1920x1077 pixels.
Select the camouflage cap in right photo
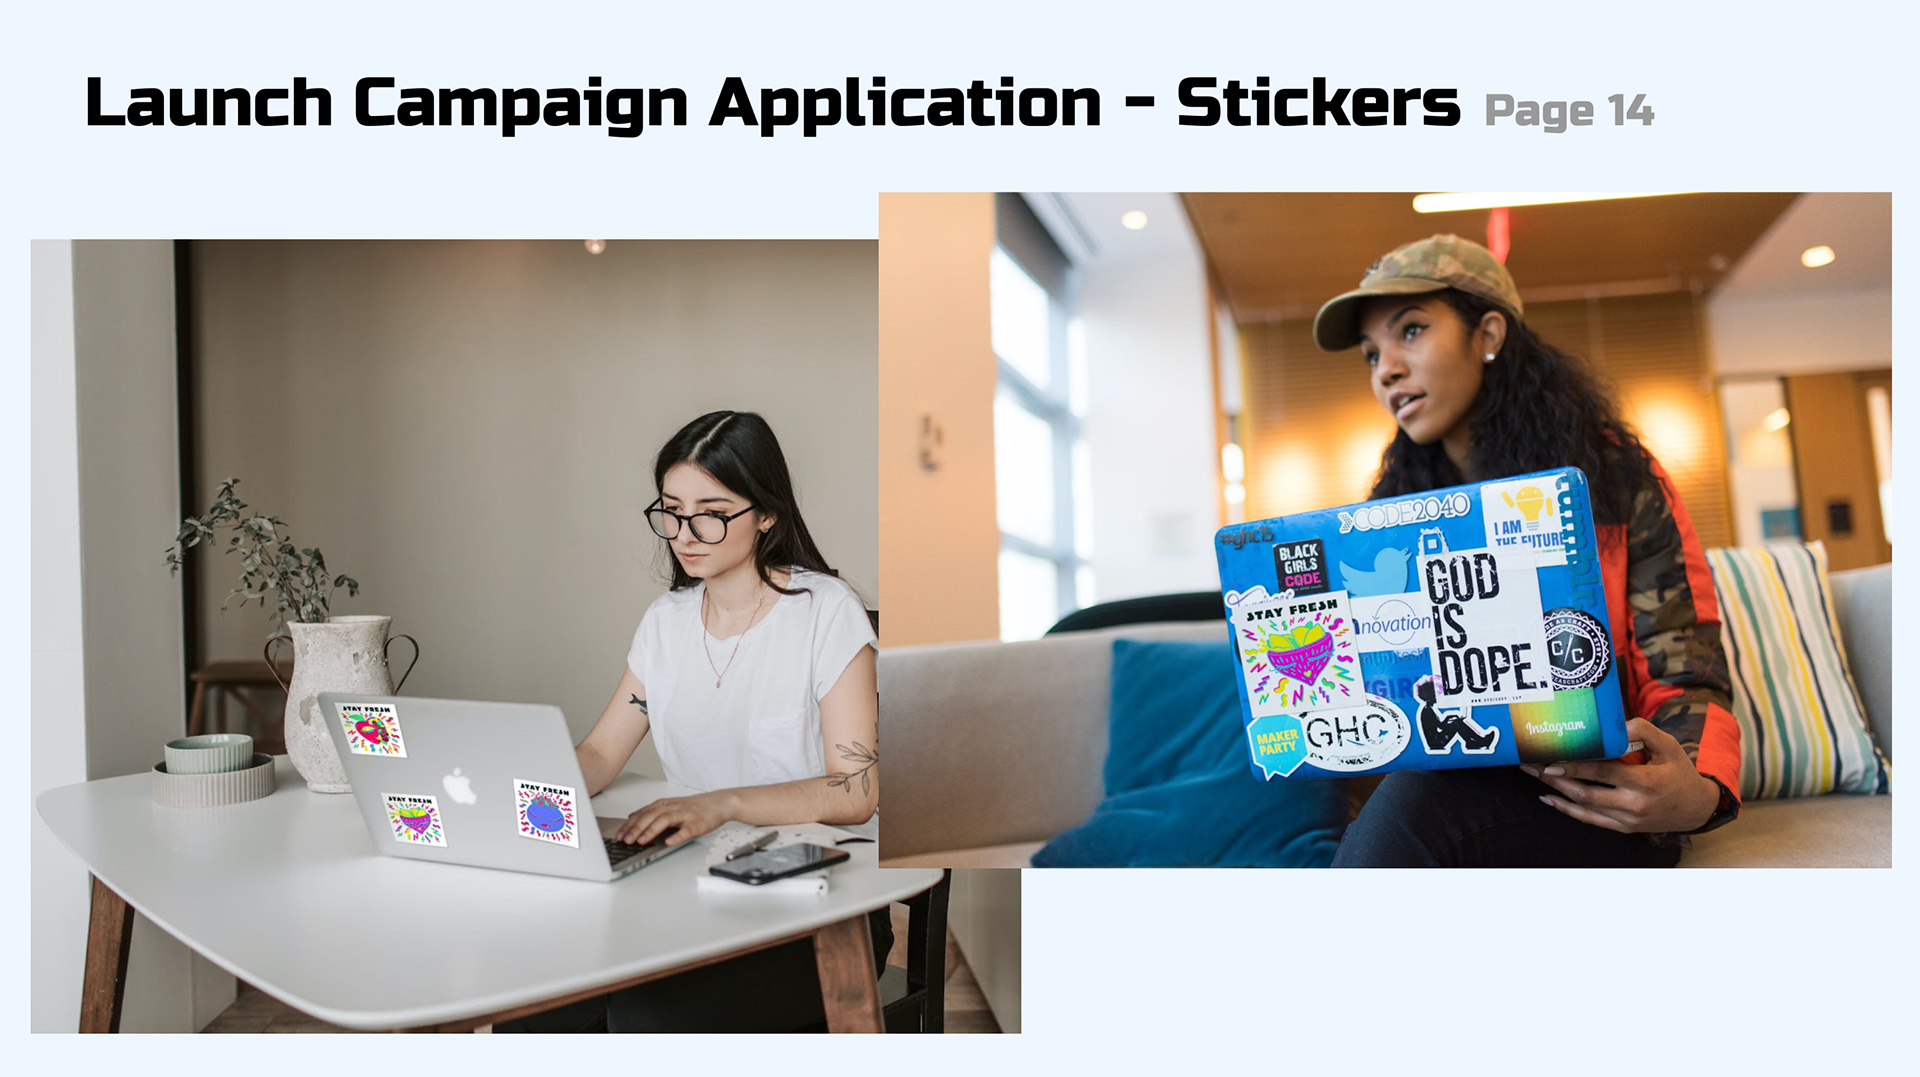[1417, 288]
